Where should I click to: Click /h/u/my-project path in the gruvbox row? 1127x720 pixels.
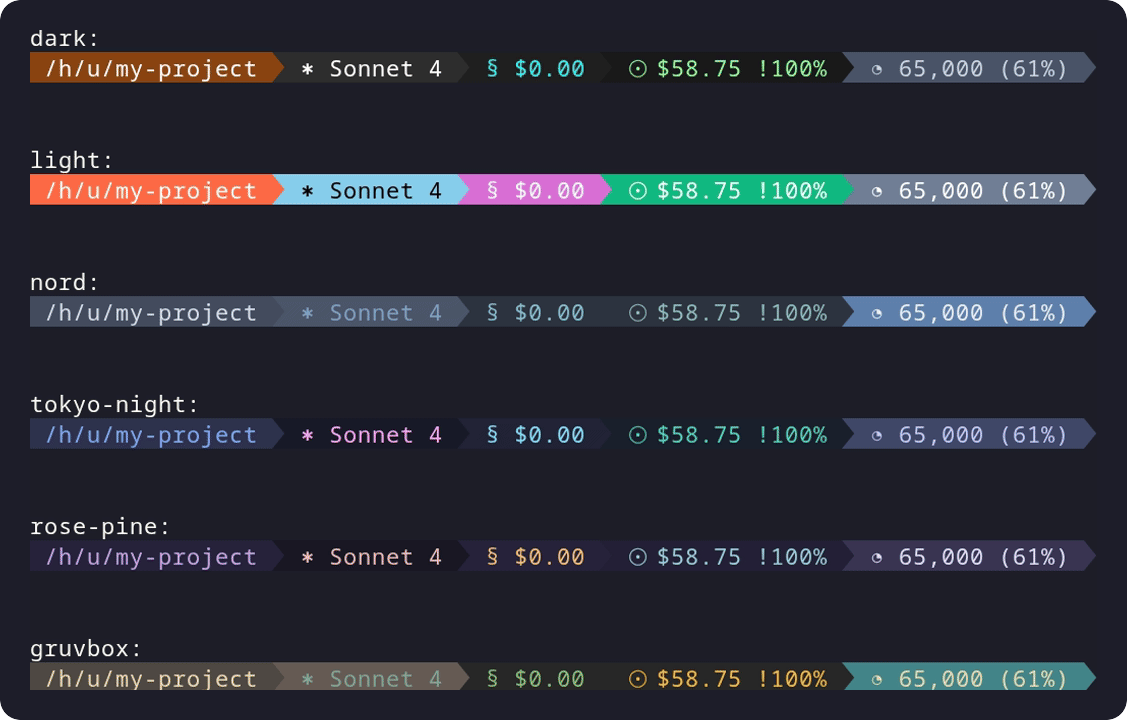click(x=151, y=680)
